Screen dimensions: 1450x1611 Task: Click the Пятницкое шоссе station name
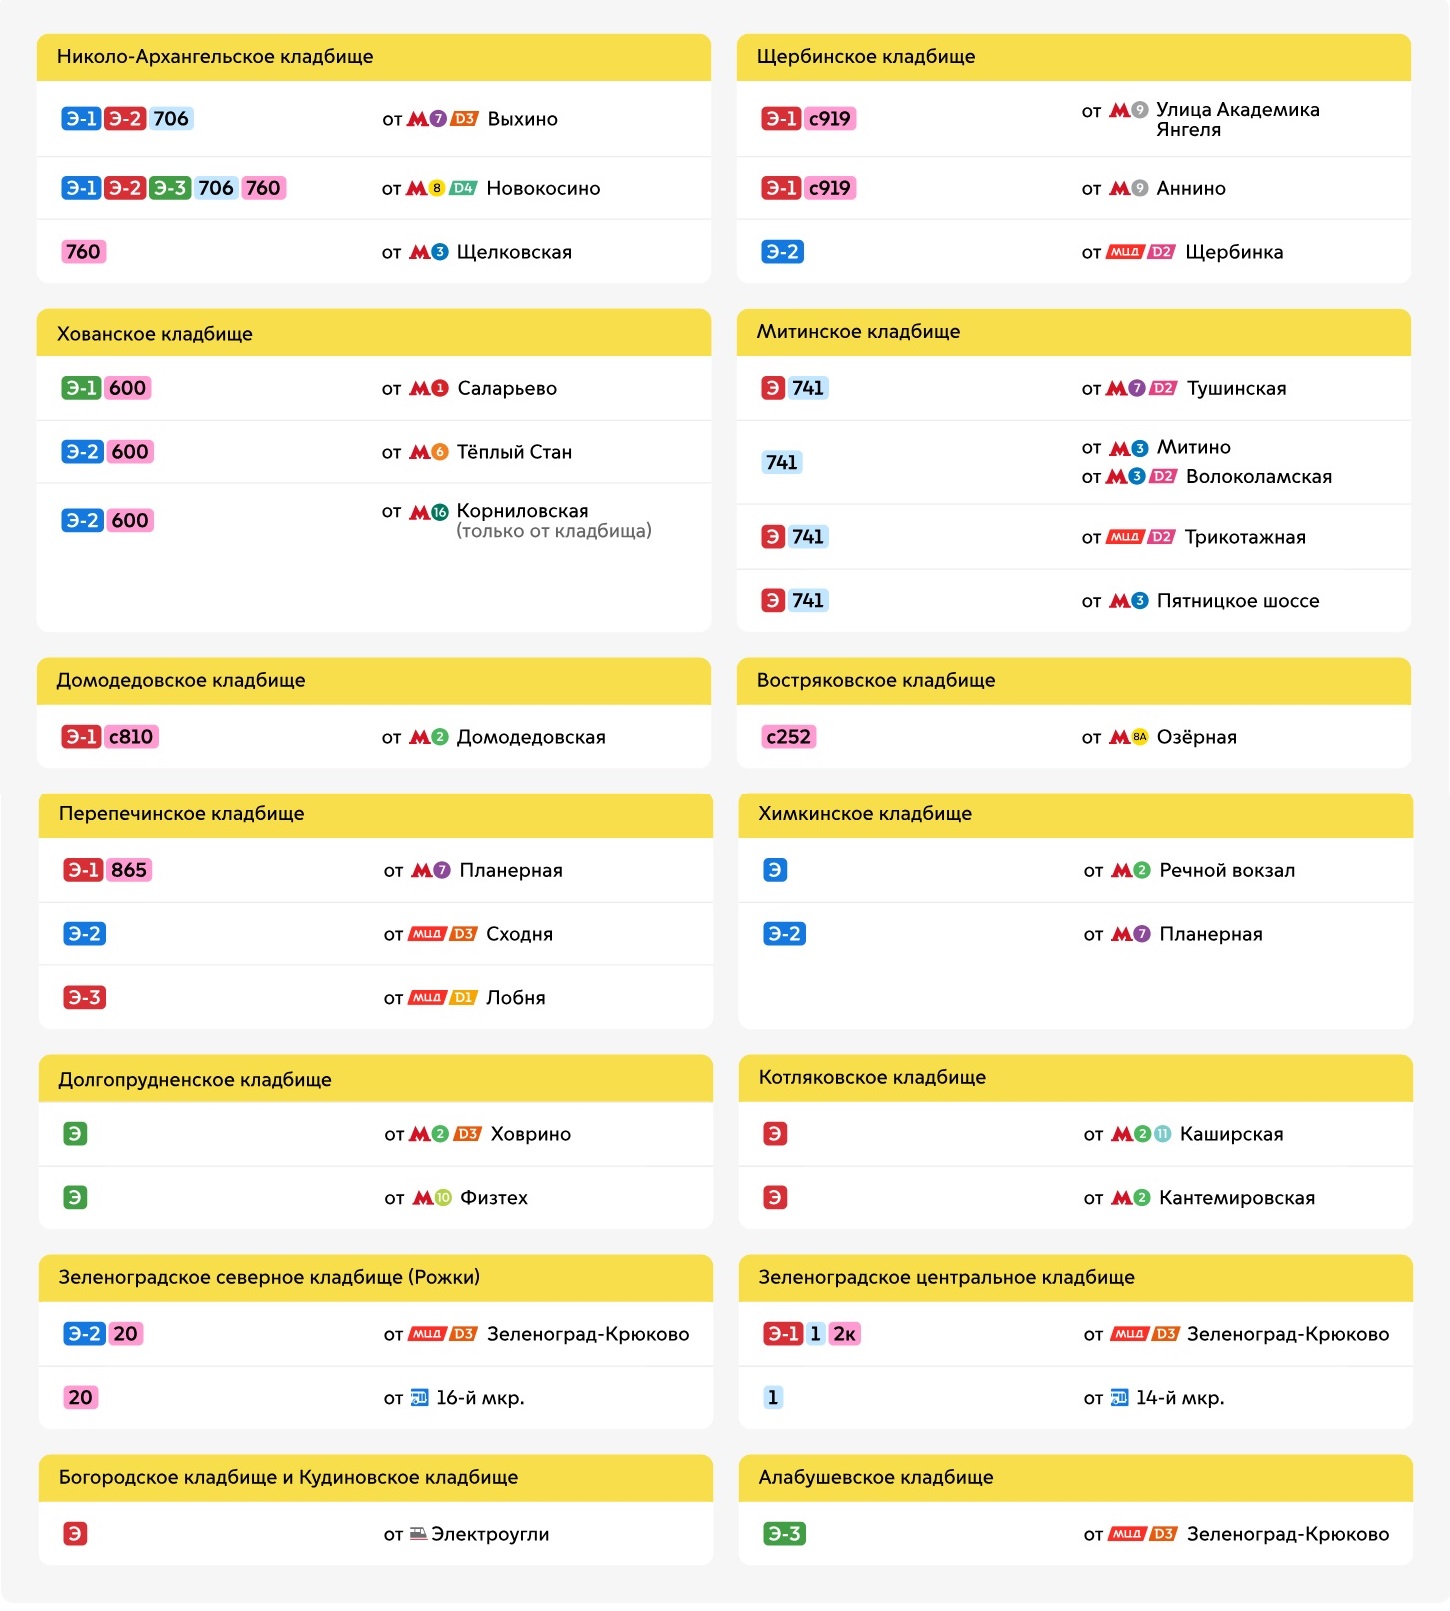point(1238,601)
